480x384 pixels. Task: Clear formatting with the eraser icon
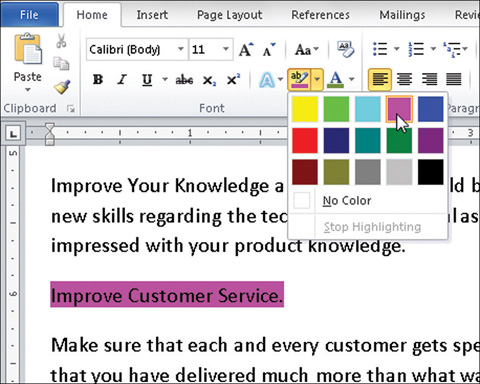(345, 49)
